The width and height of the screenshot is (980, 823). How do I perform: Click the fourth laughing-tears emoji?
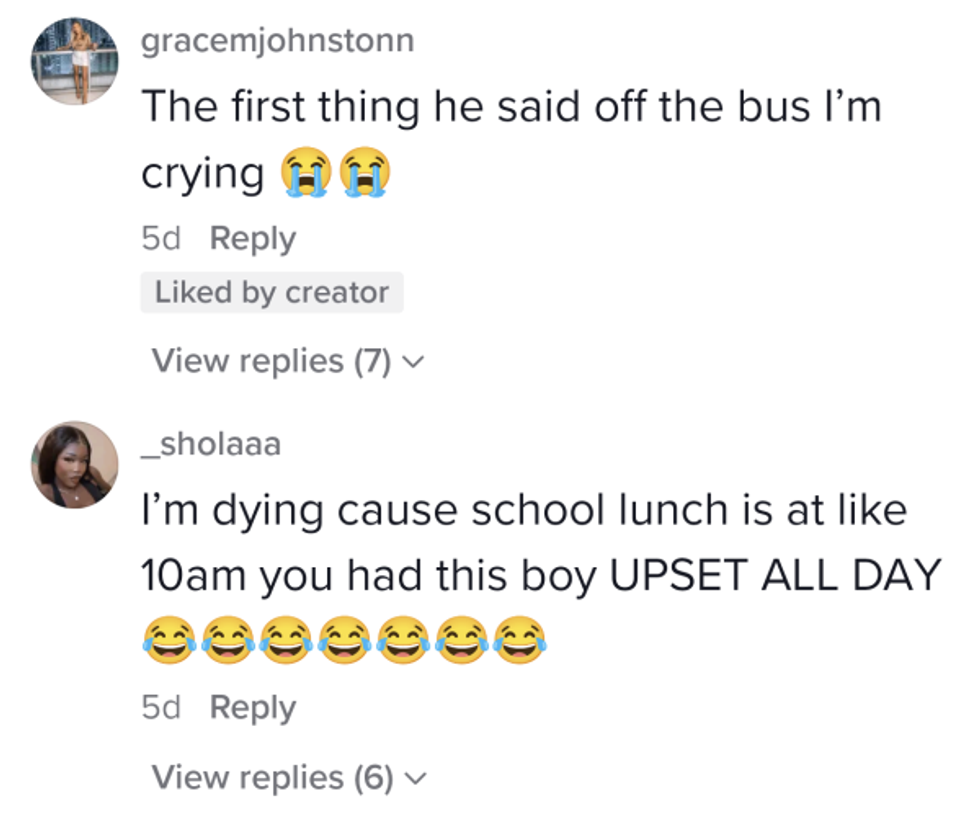[x=346, y=640]
